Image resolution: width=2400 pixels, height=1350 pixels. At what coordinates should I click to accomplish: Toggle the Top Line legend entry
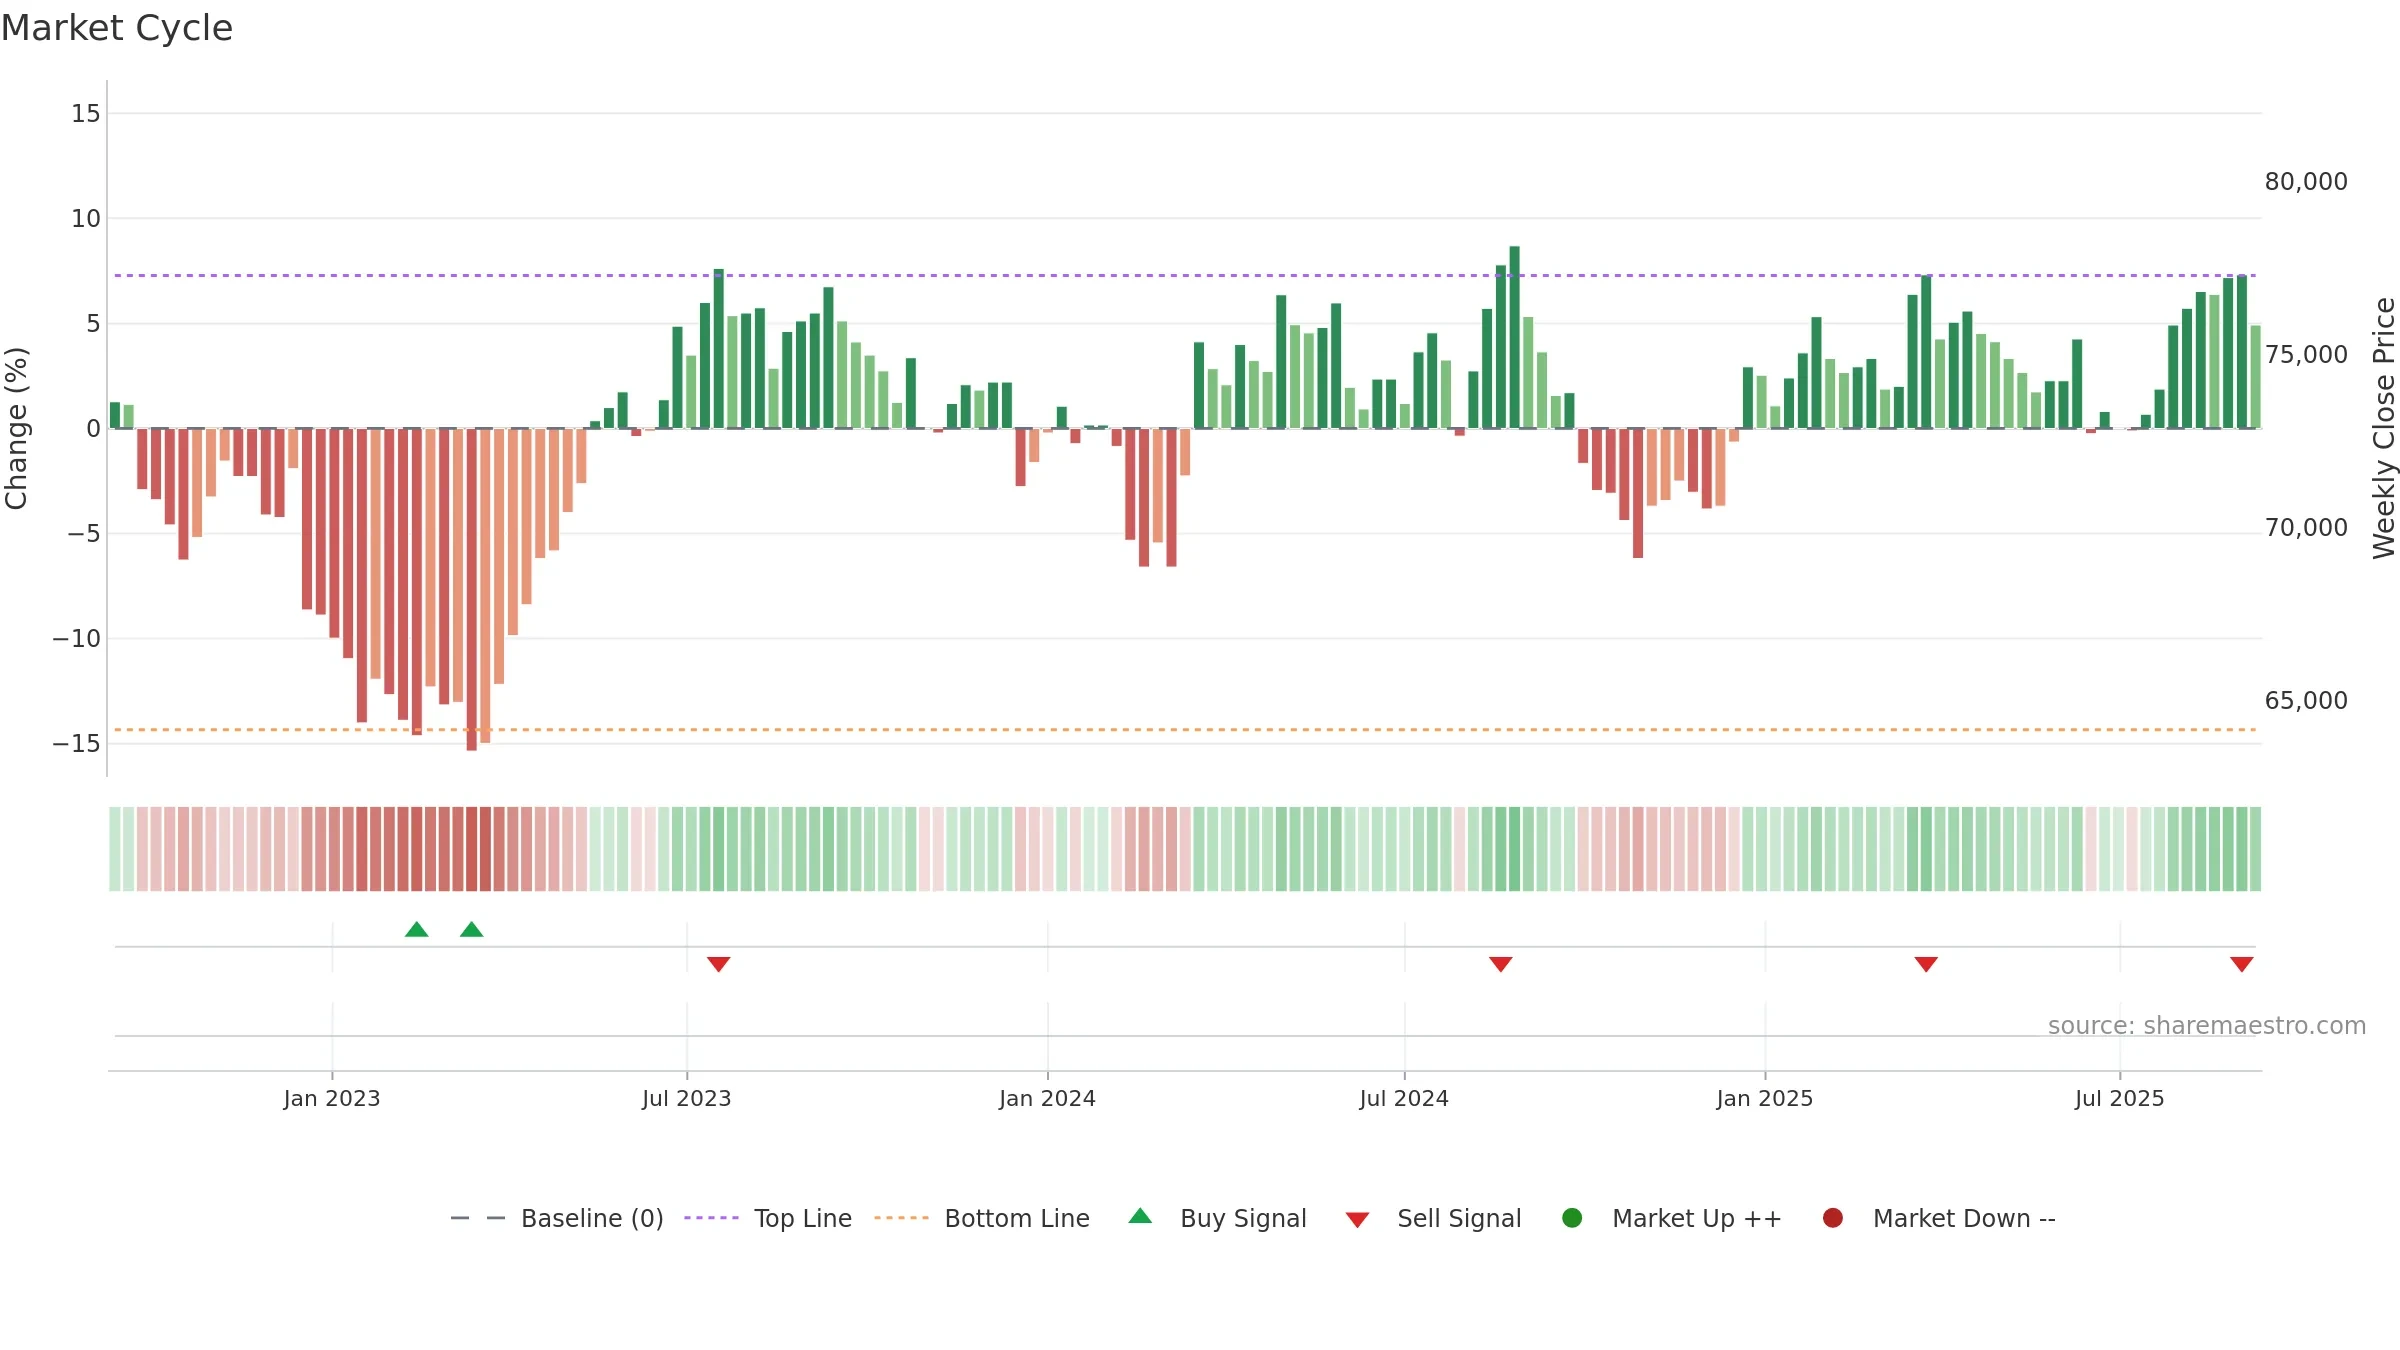[768, 1218]
